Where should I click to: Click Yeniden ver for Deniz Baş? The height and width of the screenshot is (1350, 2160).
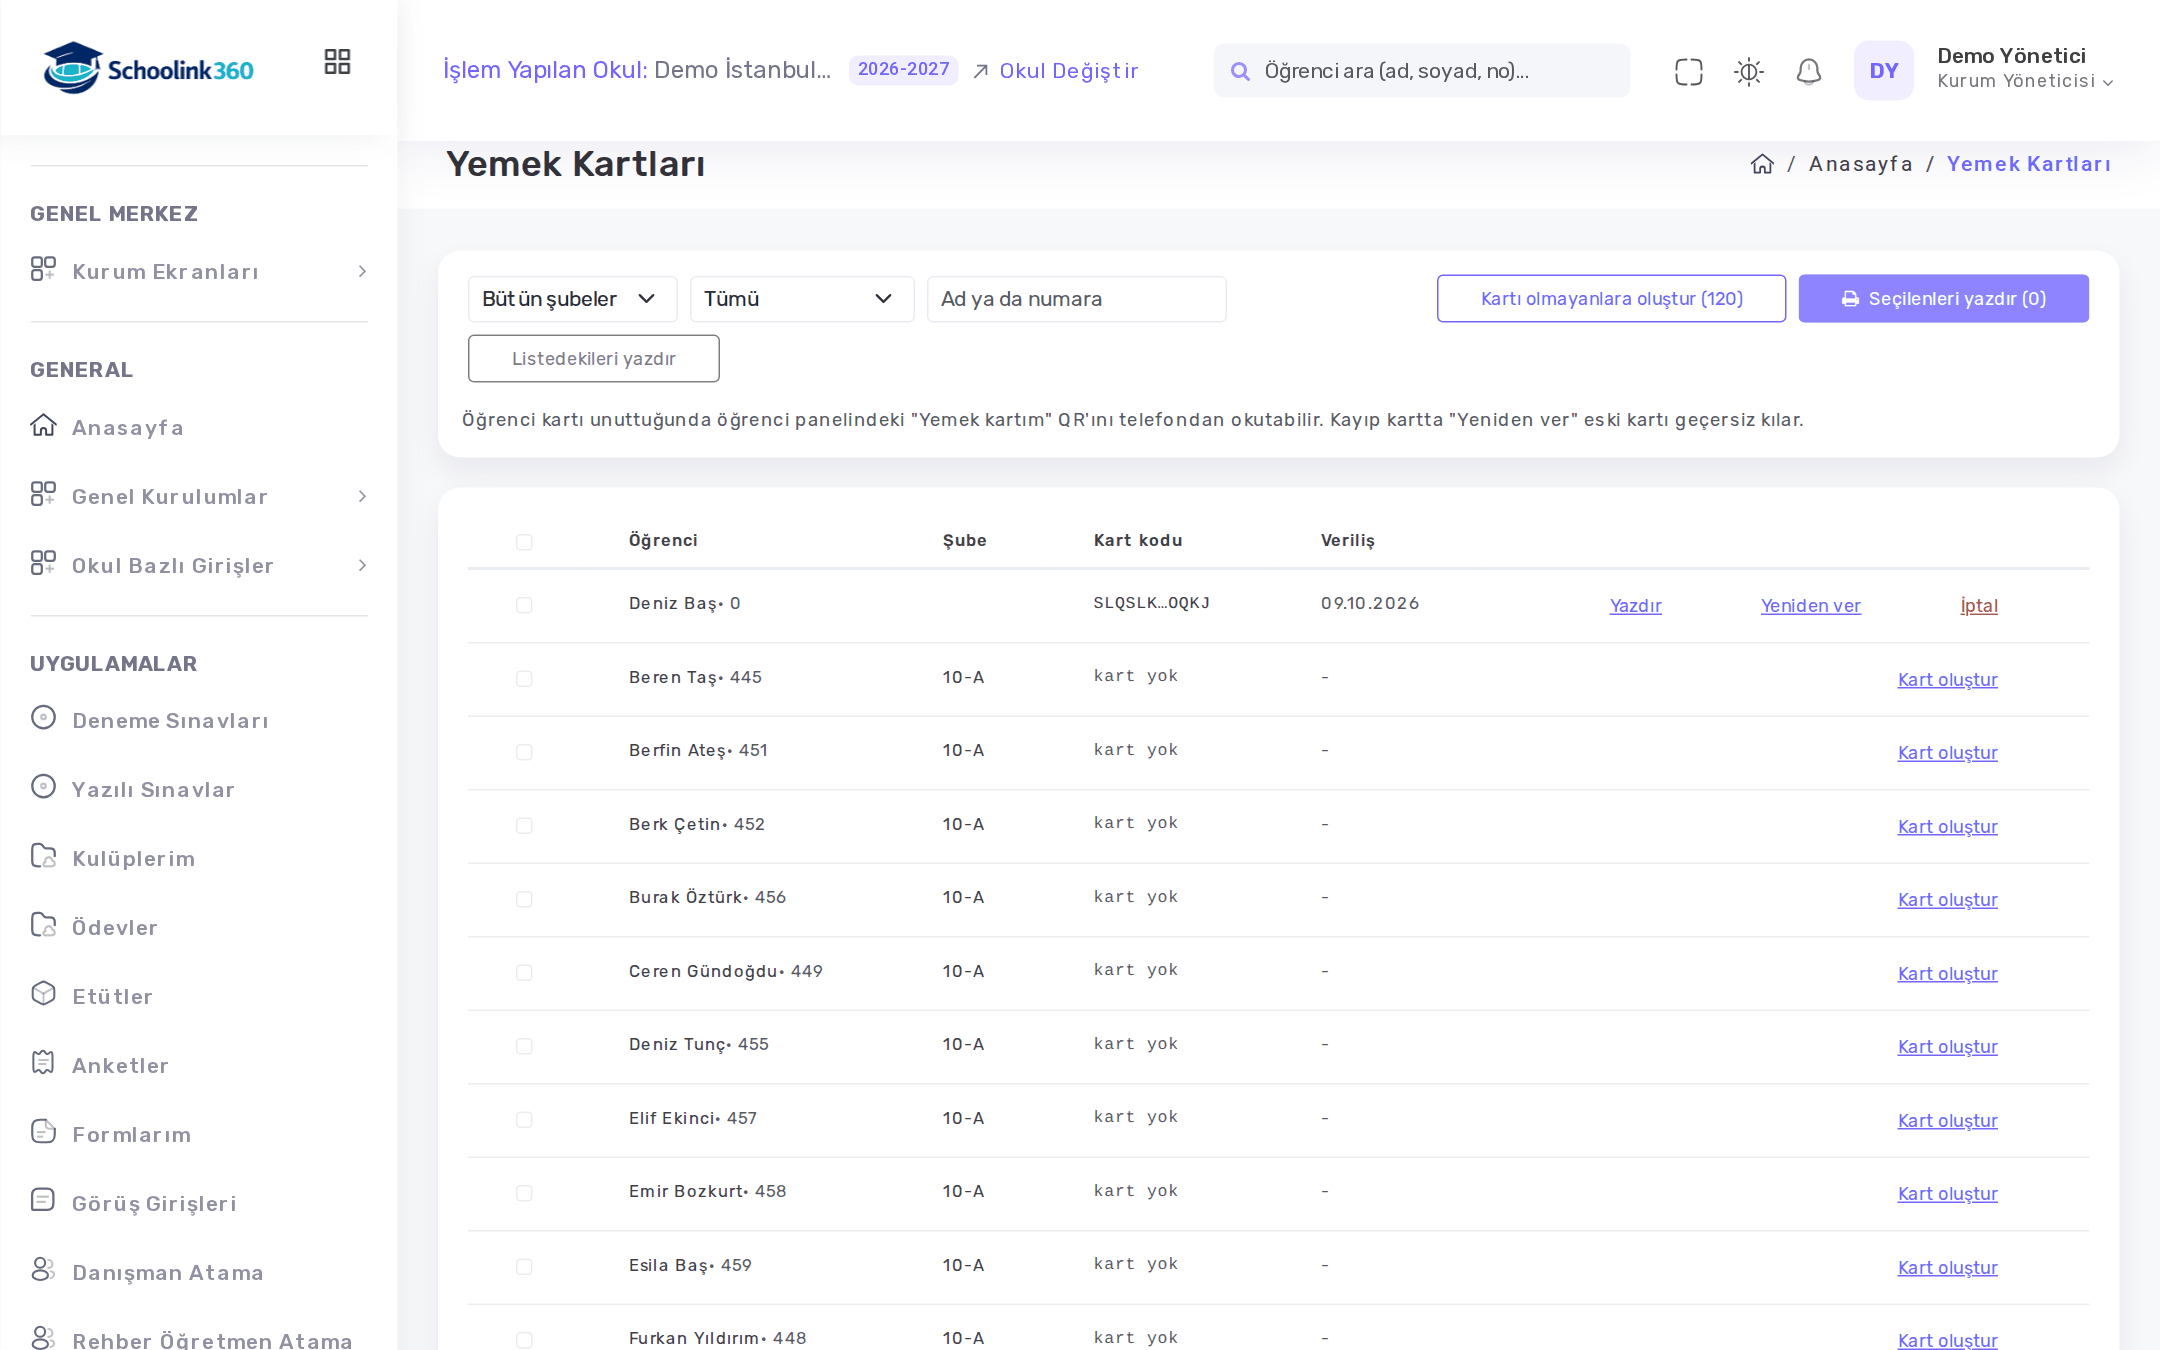coord(1810,605)
